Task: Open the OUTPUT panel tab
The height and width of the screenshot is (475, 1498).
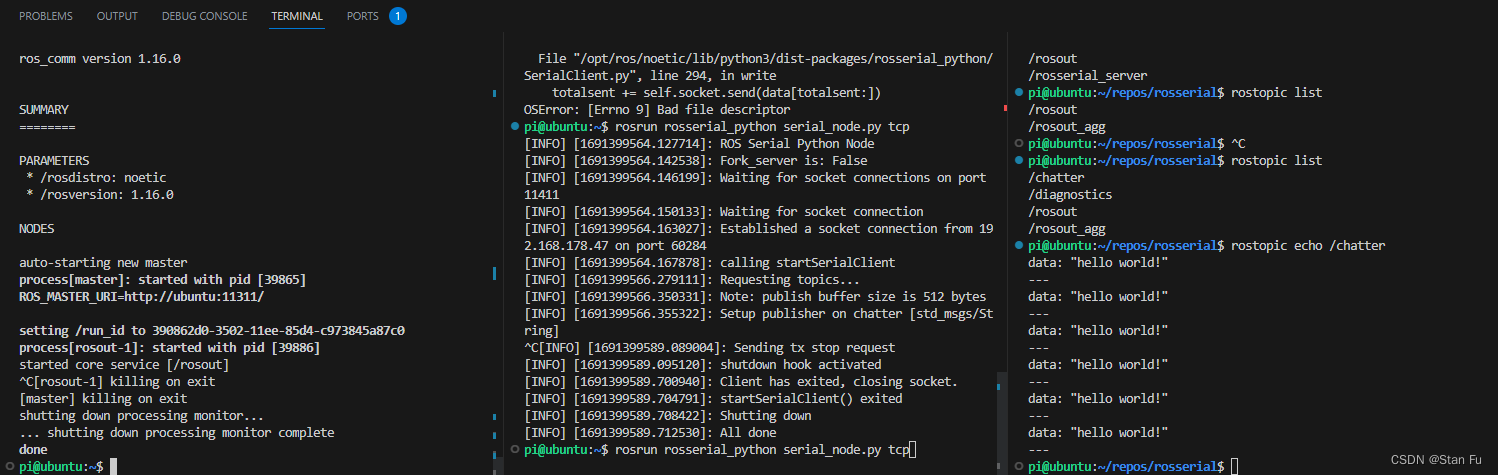Action: pyautogui.click(x=118, y=17)
